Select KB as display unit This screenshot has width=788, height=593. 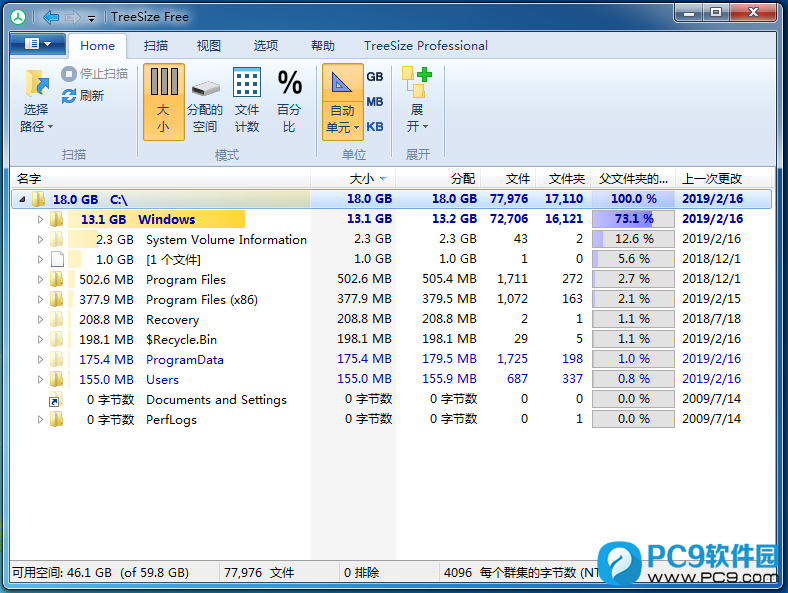click(375, 127)
